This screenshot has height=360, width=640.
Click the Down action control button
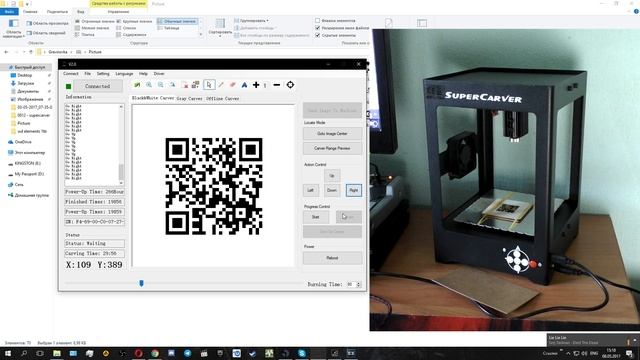(x=332, y=190)
